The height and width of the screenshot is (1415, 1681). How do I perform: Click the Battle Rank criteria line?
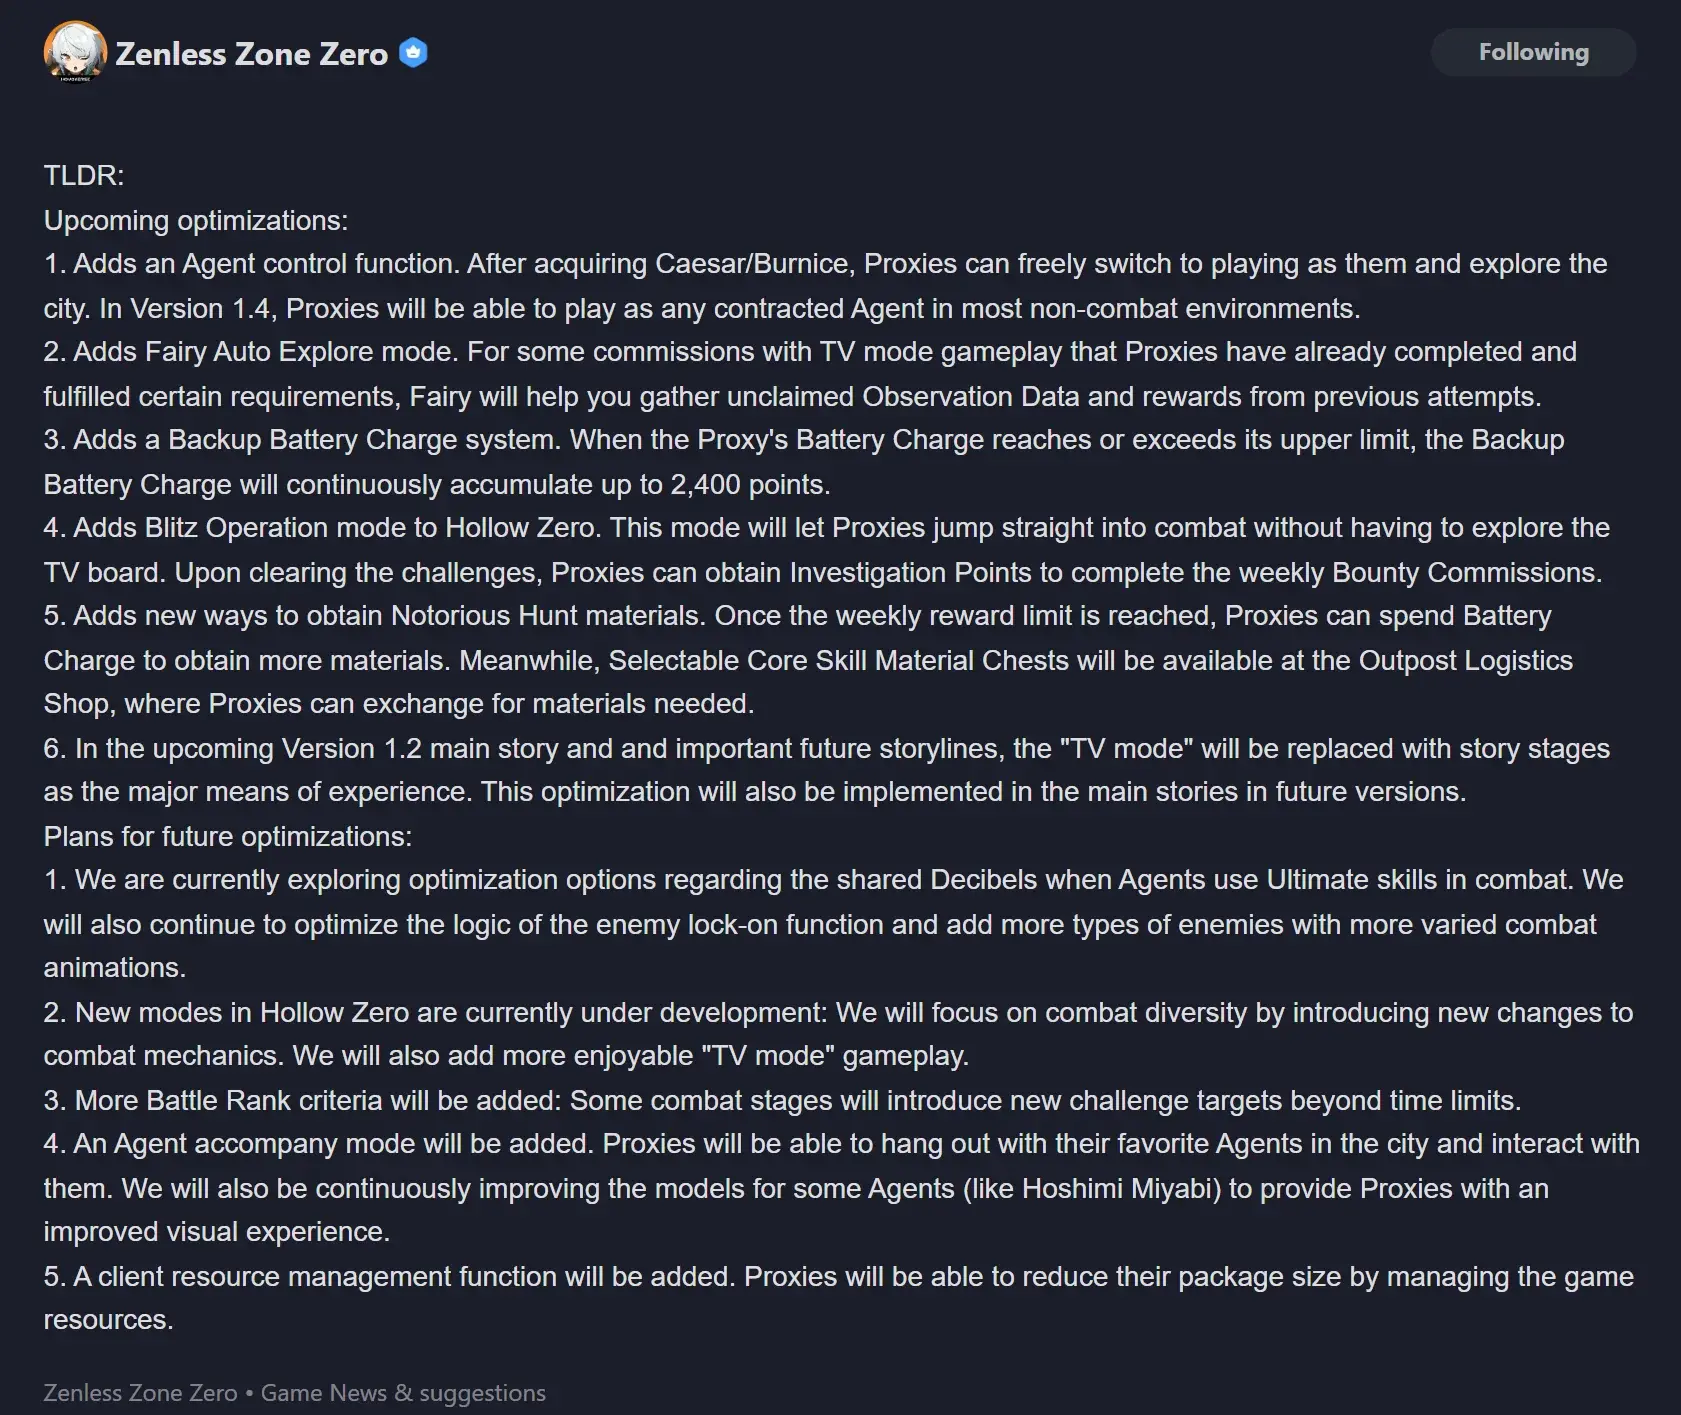[x=780, y=1100]
